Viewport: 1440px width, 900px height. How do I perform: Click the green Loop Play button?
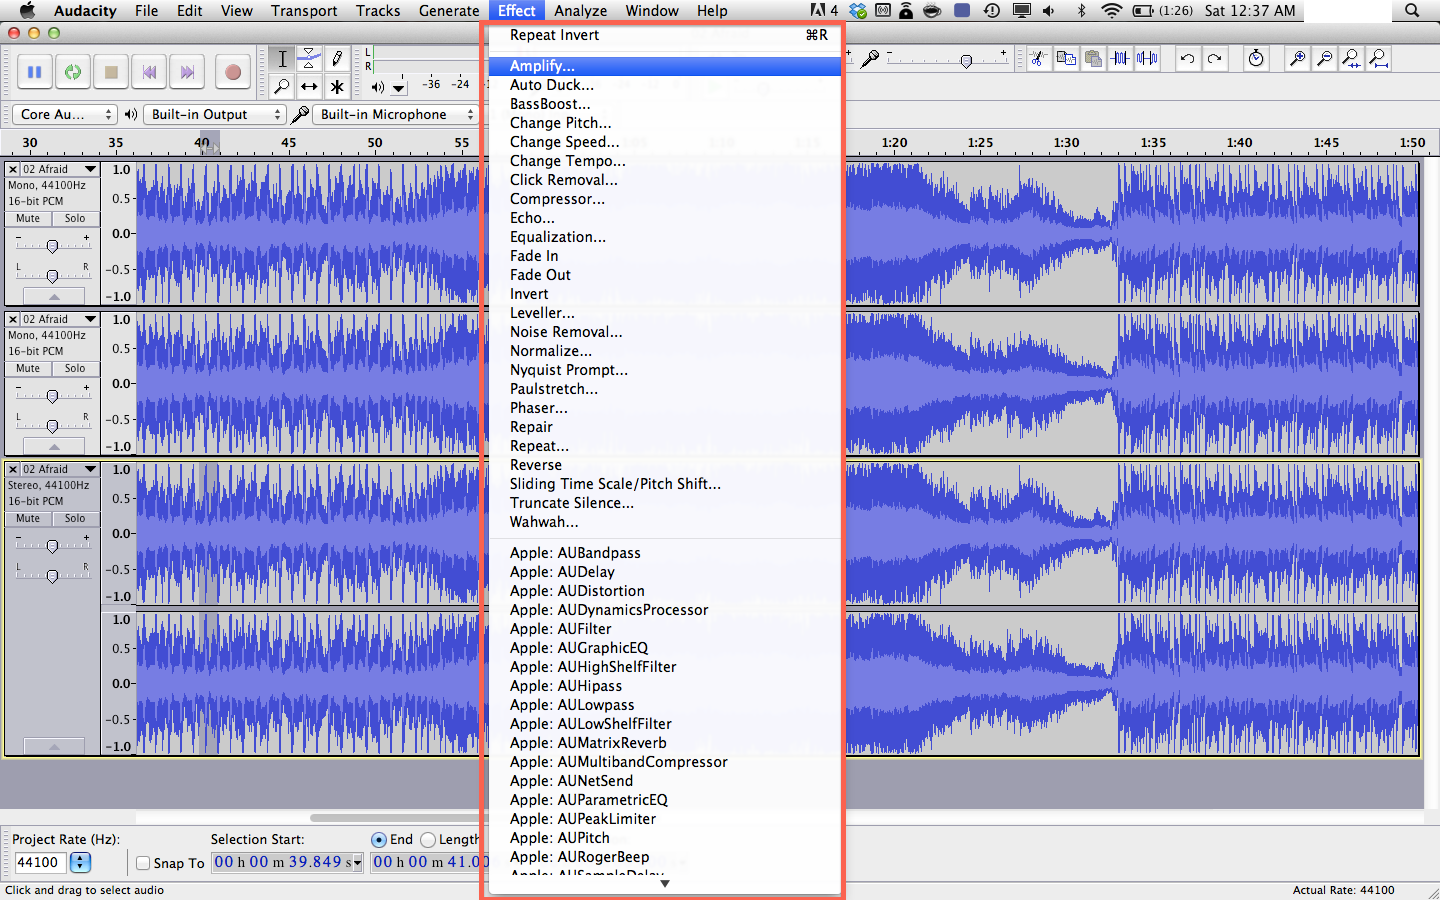[72, 72]
